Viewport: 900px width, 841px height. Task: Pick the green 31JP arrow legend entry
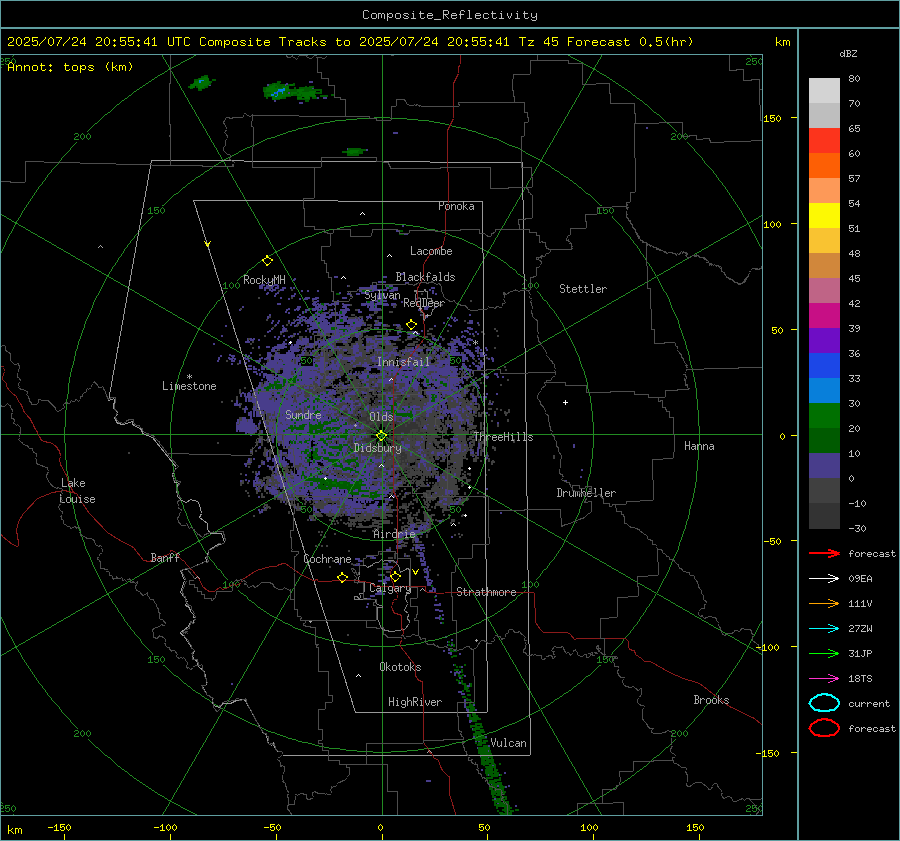point(824,653)
